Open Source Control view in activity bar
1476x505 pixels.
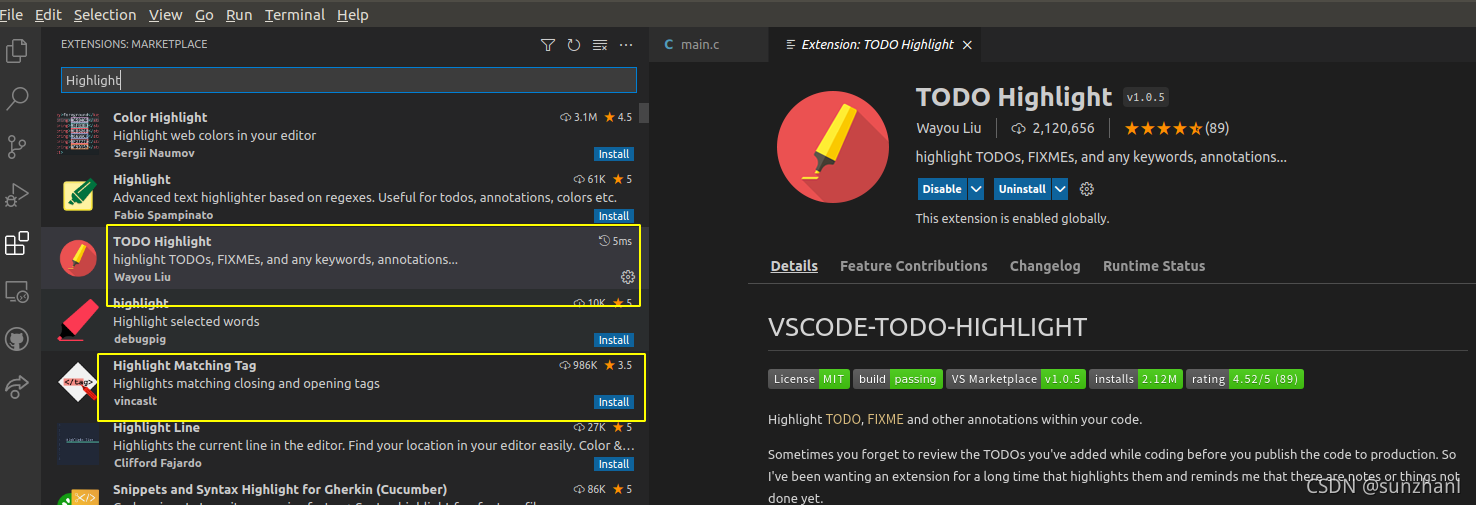(17, 146)
